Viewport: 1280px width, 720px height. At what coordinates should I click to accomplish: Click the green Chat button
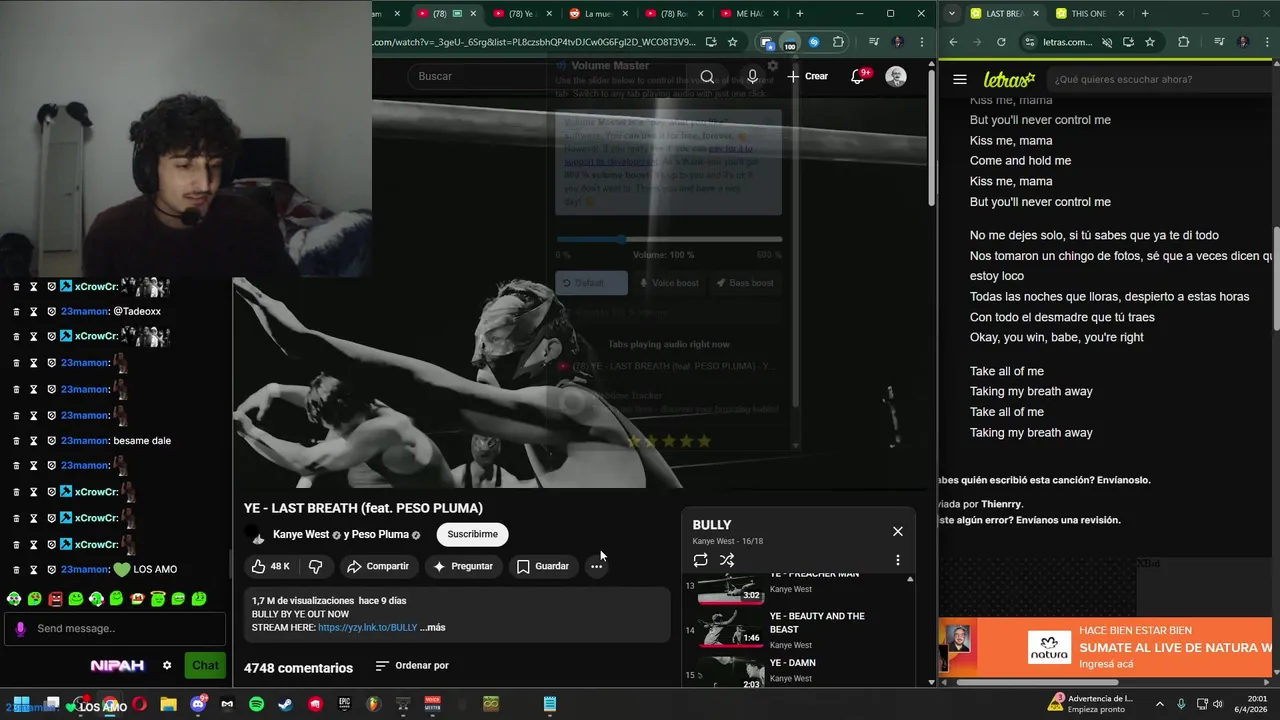[x=205, y=665]
